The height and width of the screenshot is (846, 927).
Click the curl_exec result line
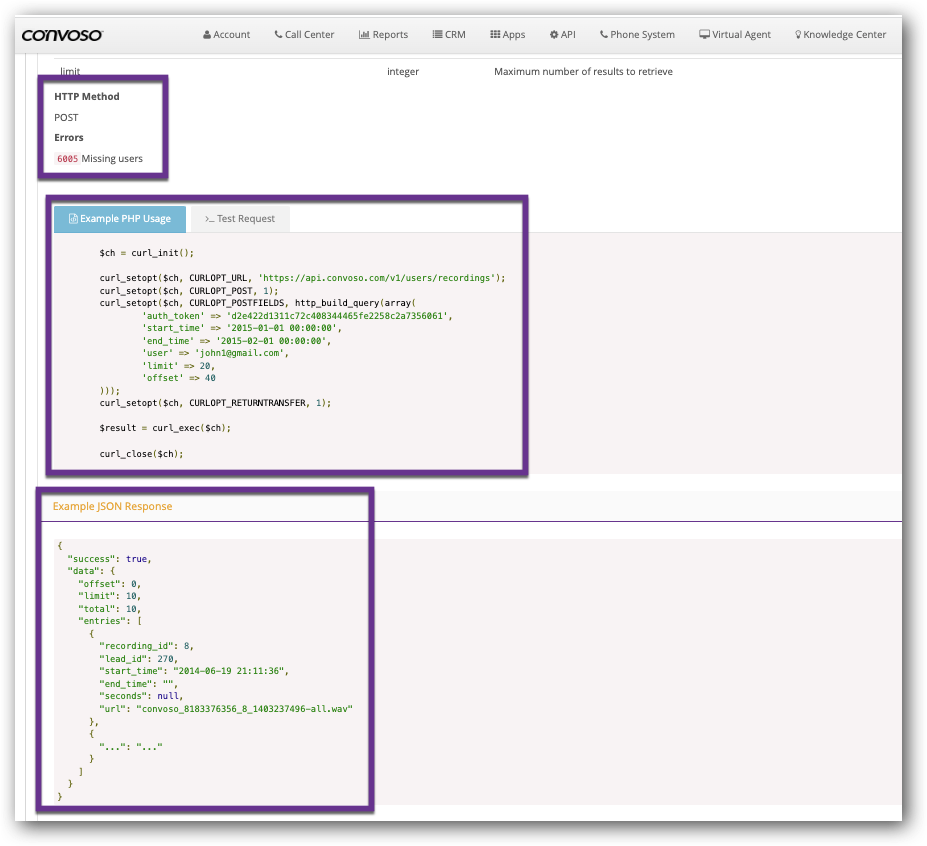click(x=165, y=428)
